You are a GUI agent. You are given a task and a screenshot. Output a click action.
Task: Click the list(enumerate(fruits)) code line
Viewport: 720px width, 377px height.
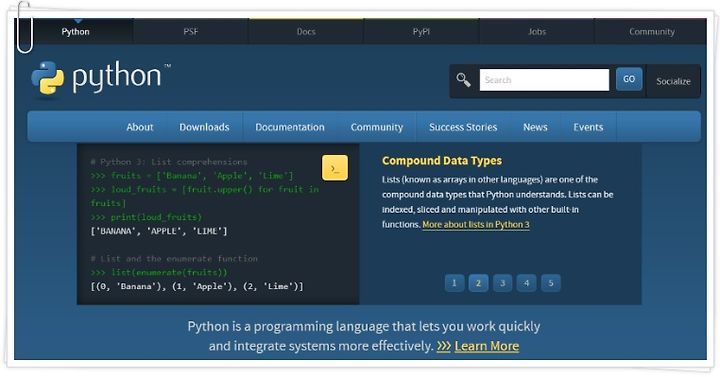click(159, 272)
